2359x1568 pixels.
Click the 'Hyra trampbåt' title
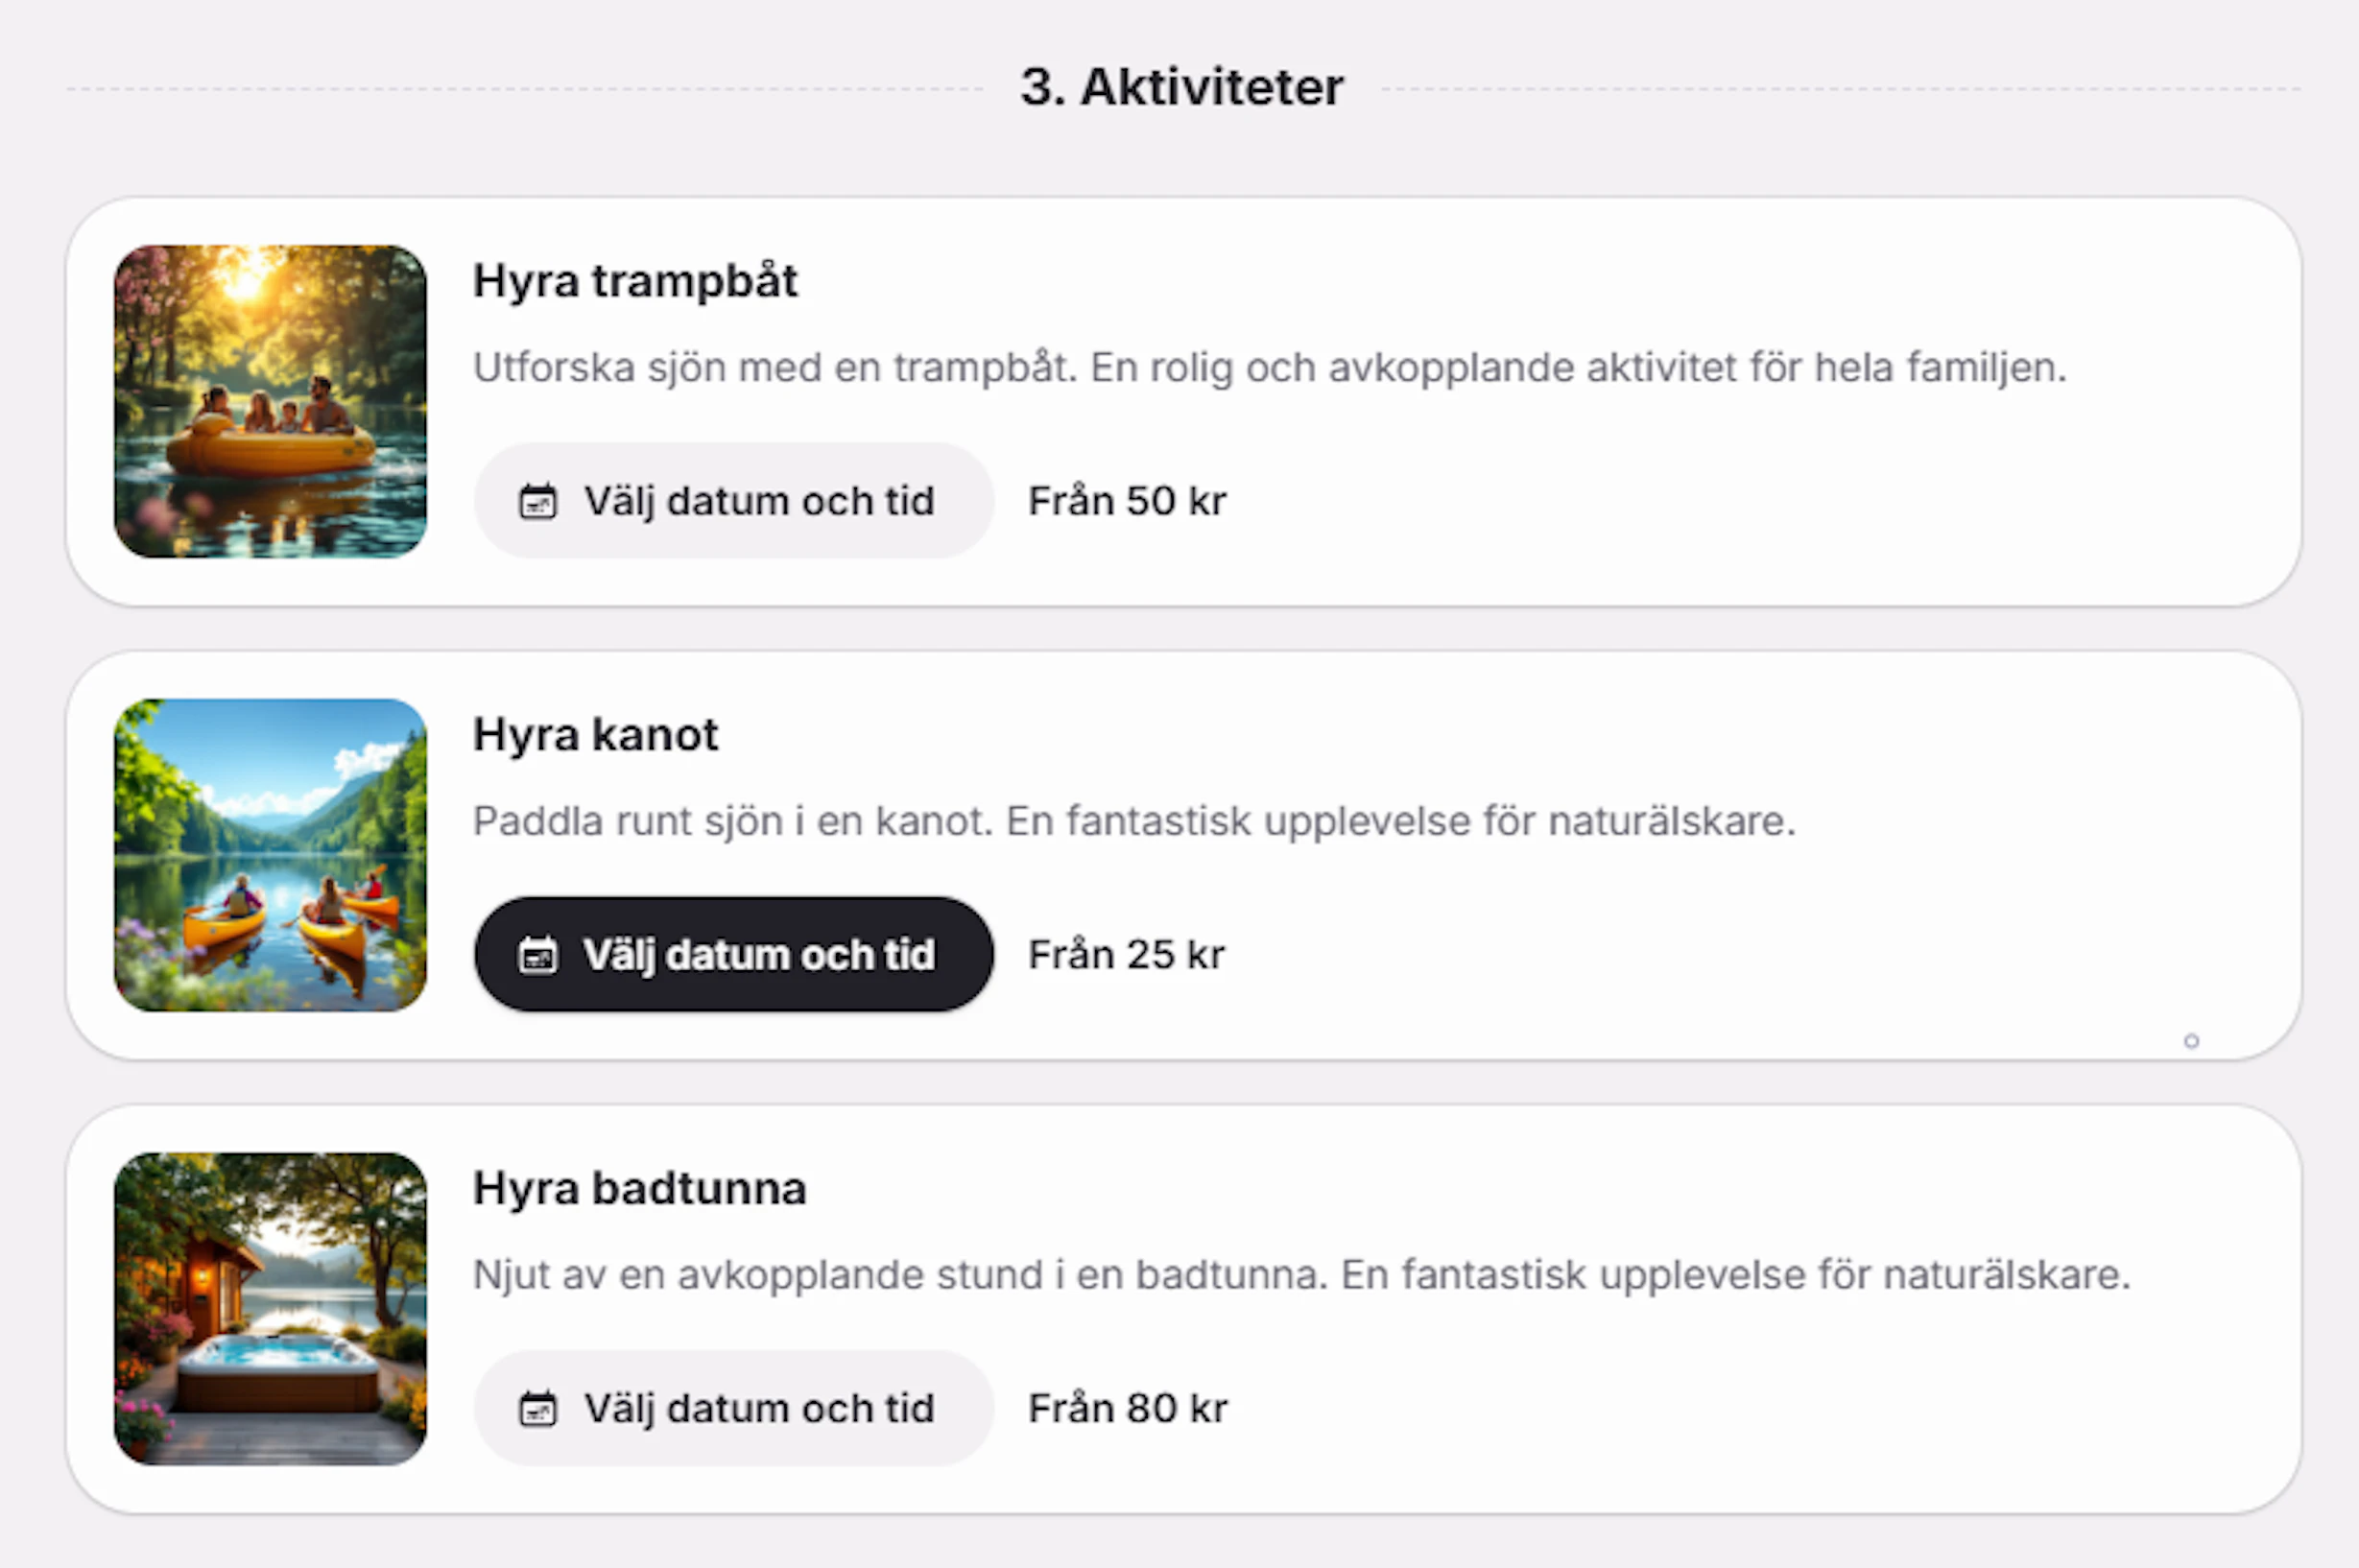click(x=635, y=281)
